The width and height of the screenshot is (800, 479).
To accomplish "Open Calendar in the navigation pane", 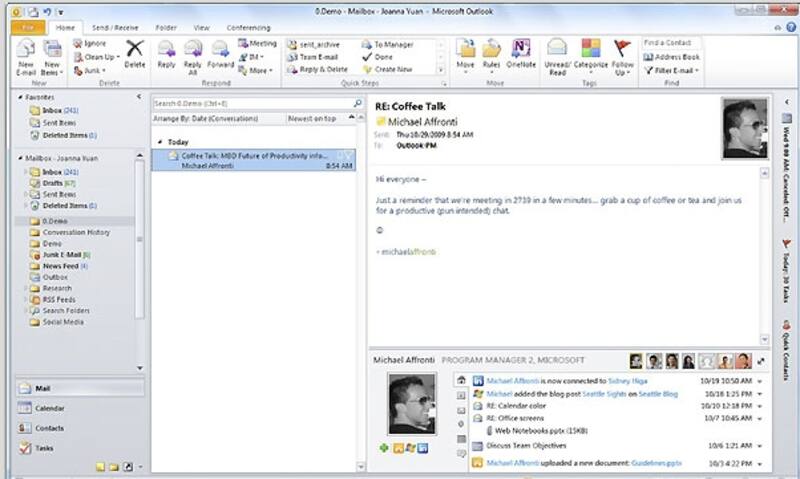I will 50,408.
